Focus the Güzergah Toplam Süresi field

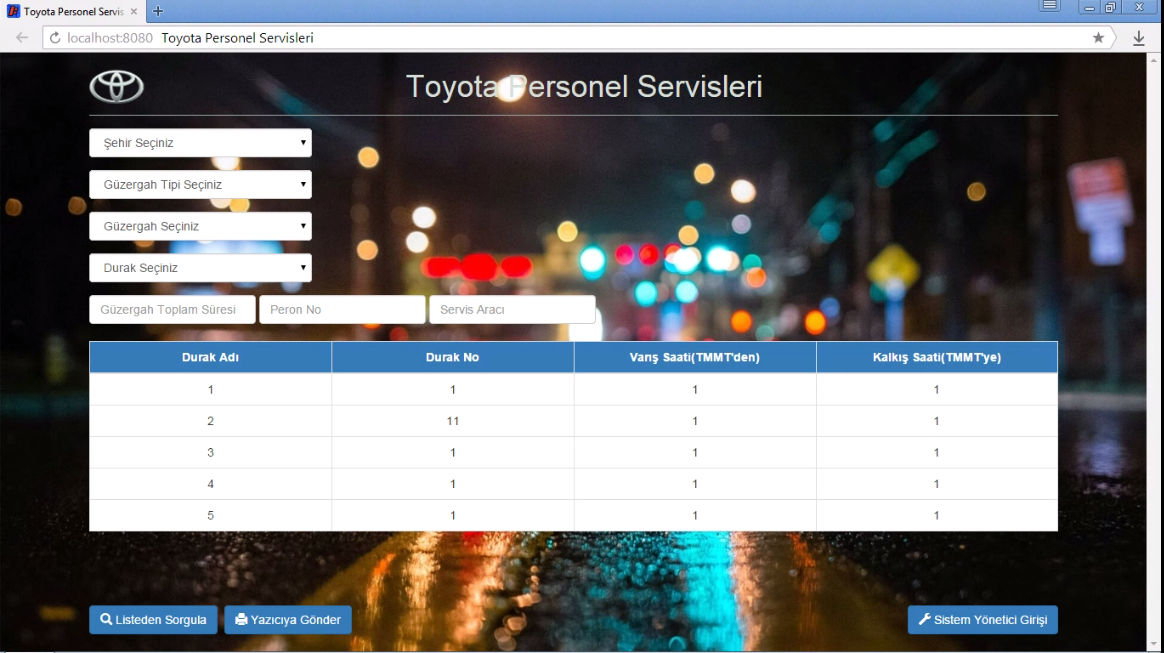point(172,309)
